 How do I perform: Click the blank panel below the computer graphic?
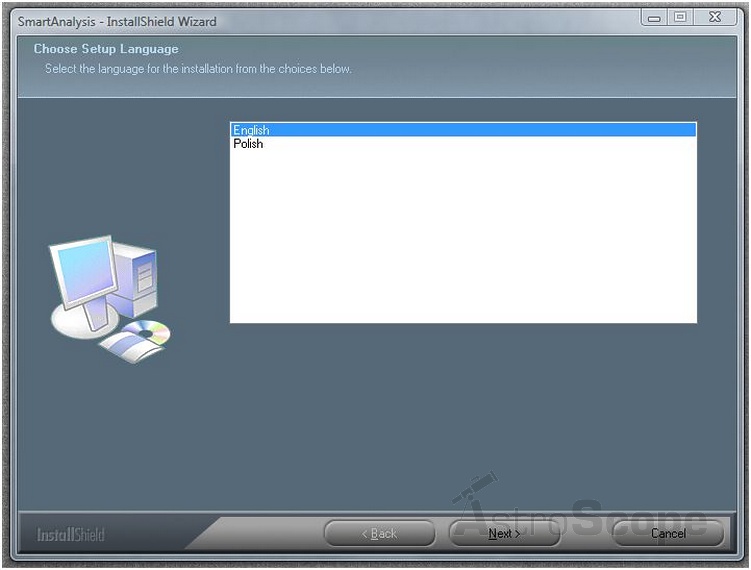[110, 430]
